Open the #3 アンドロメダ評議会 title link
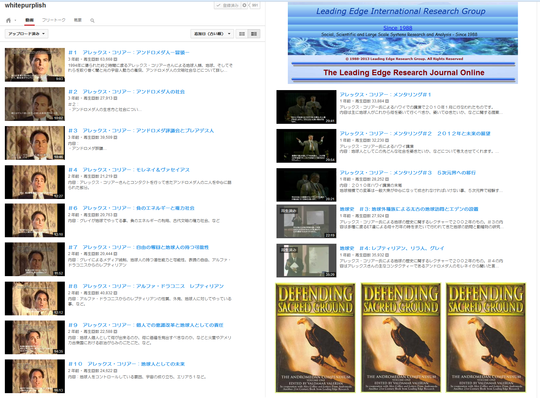This screenshot has height=398, width=540. (x=141, y=130)
